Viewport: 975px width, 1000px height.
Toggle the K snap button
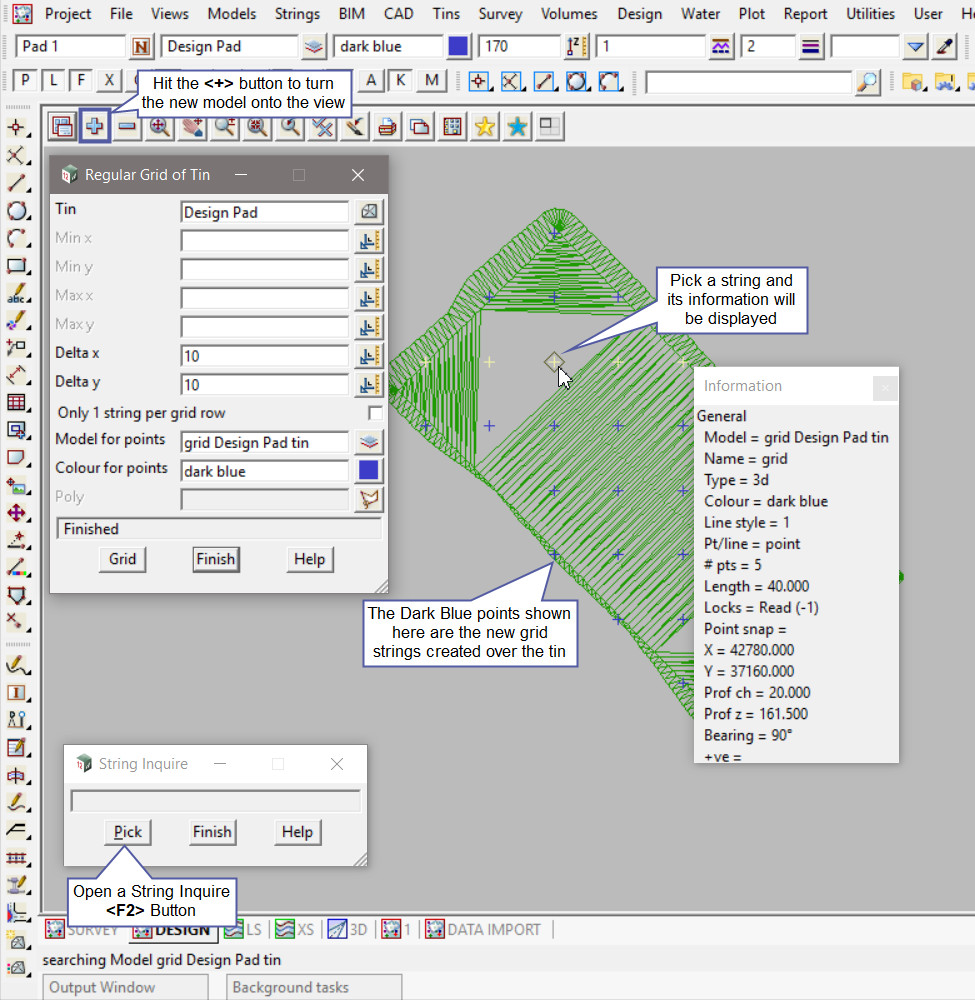[401, 82]
